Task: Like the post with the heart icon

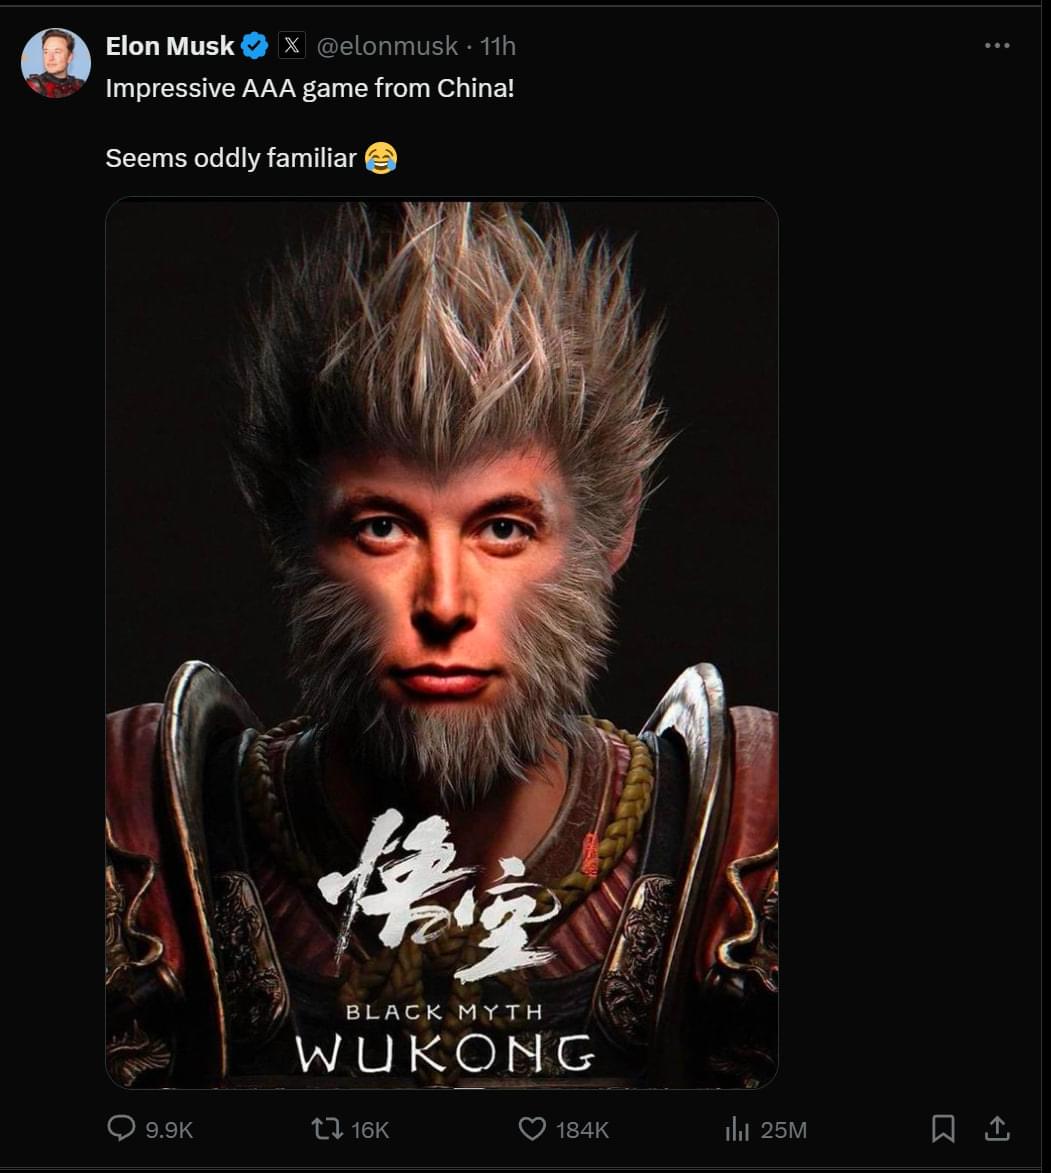Action: click(x=532, y=1129)
